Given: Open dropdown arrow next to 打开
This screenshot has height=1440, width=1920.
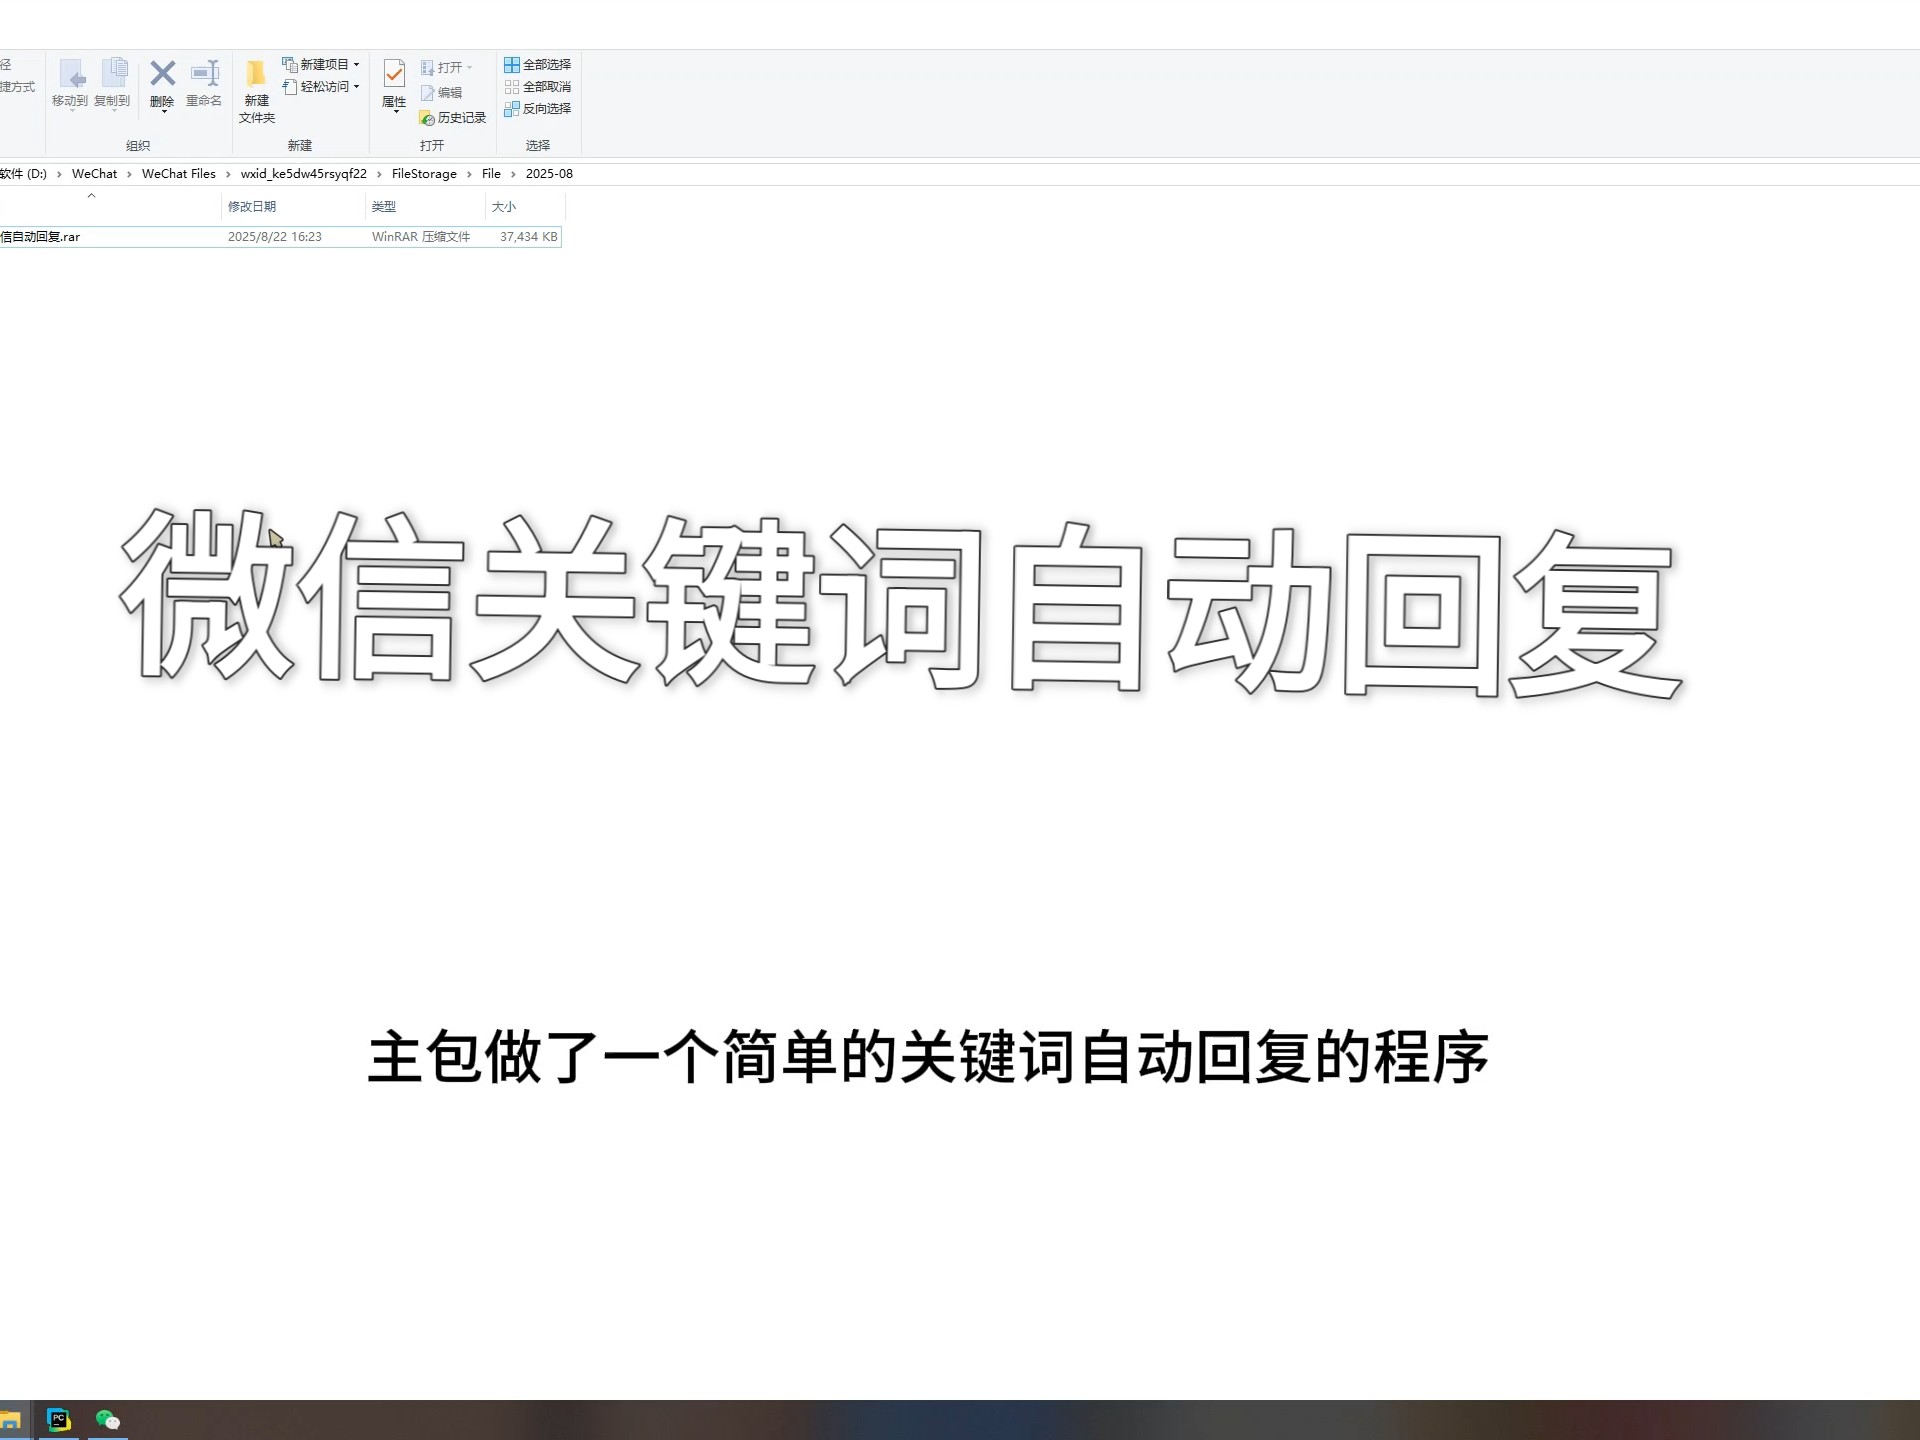Looking at the screenshot, I should coord(469,68).
